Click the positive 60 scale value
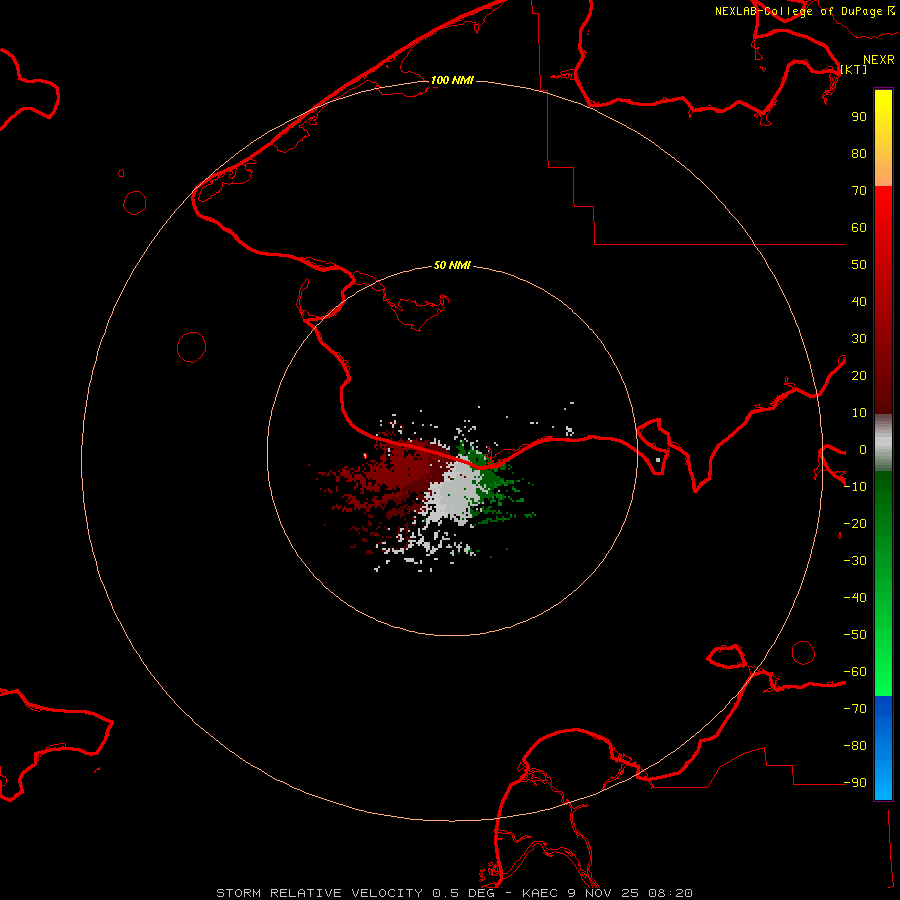 pyautogui.click(x=859, y=227)
